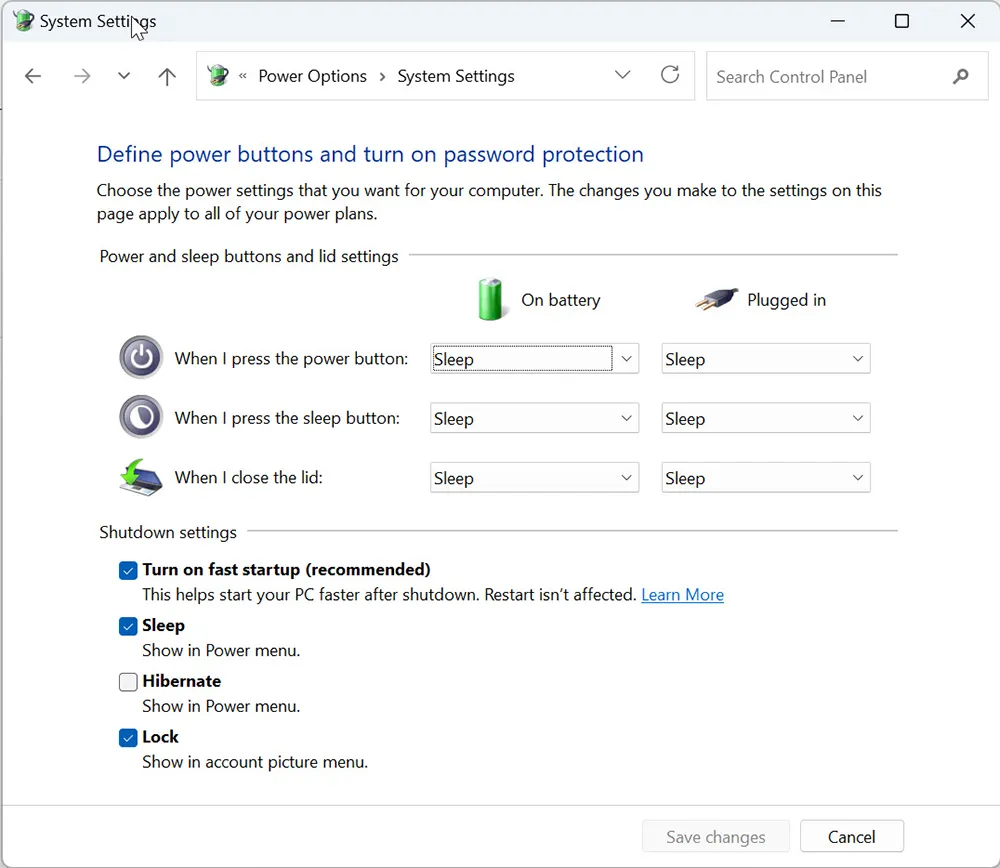Select Power Options in the breadcrumb
1000x868 pixels.
coord(313,75)
